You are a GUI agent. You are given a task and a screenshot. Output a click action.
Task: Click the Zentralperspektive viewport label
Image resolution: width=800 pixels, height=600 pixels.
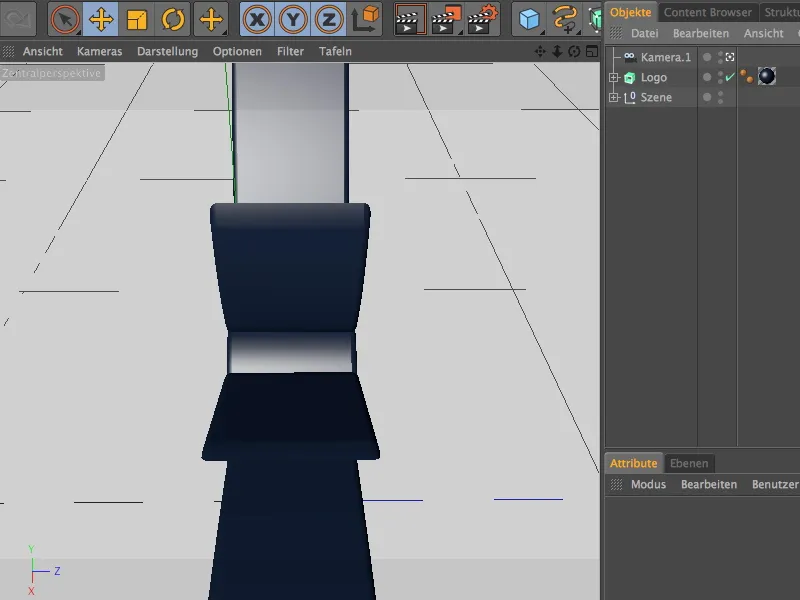[x=52, y=73]
